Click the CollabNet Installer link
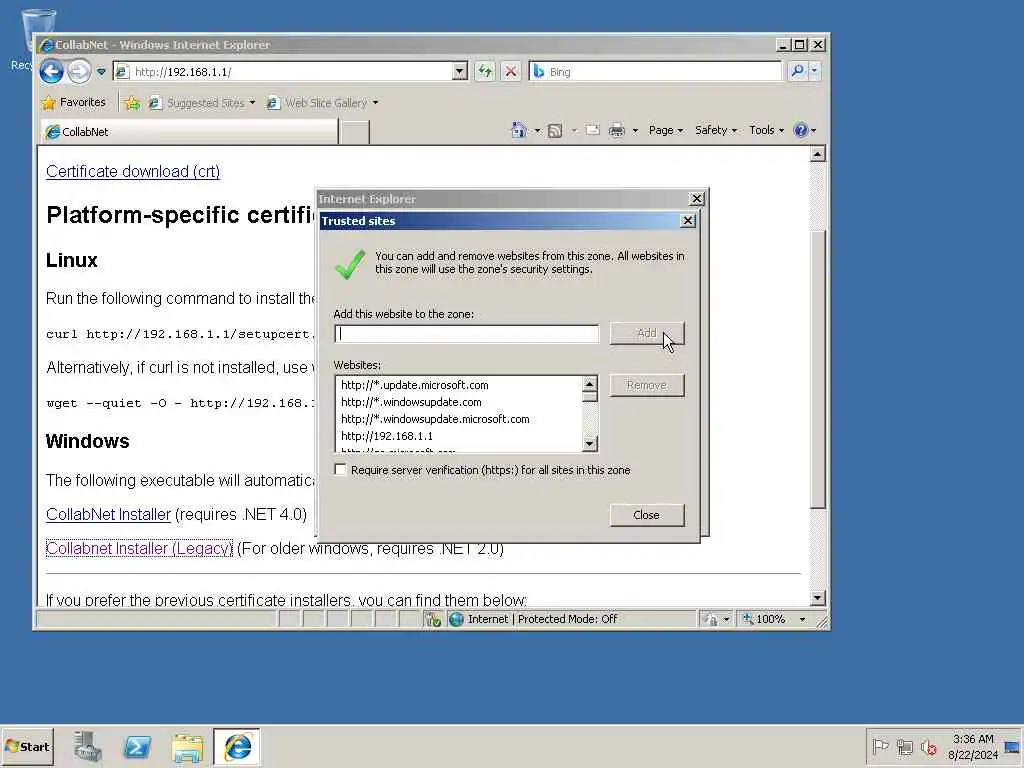 click(x=108, y=515)
